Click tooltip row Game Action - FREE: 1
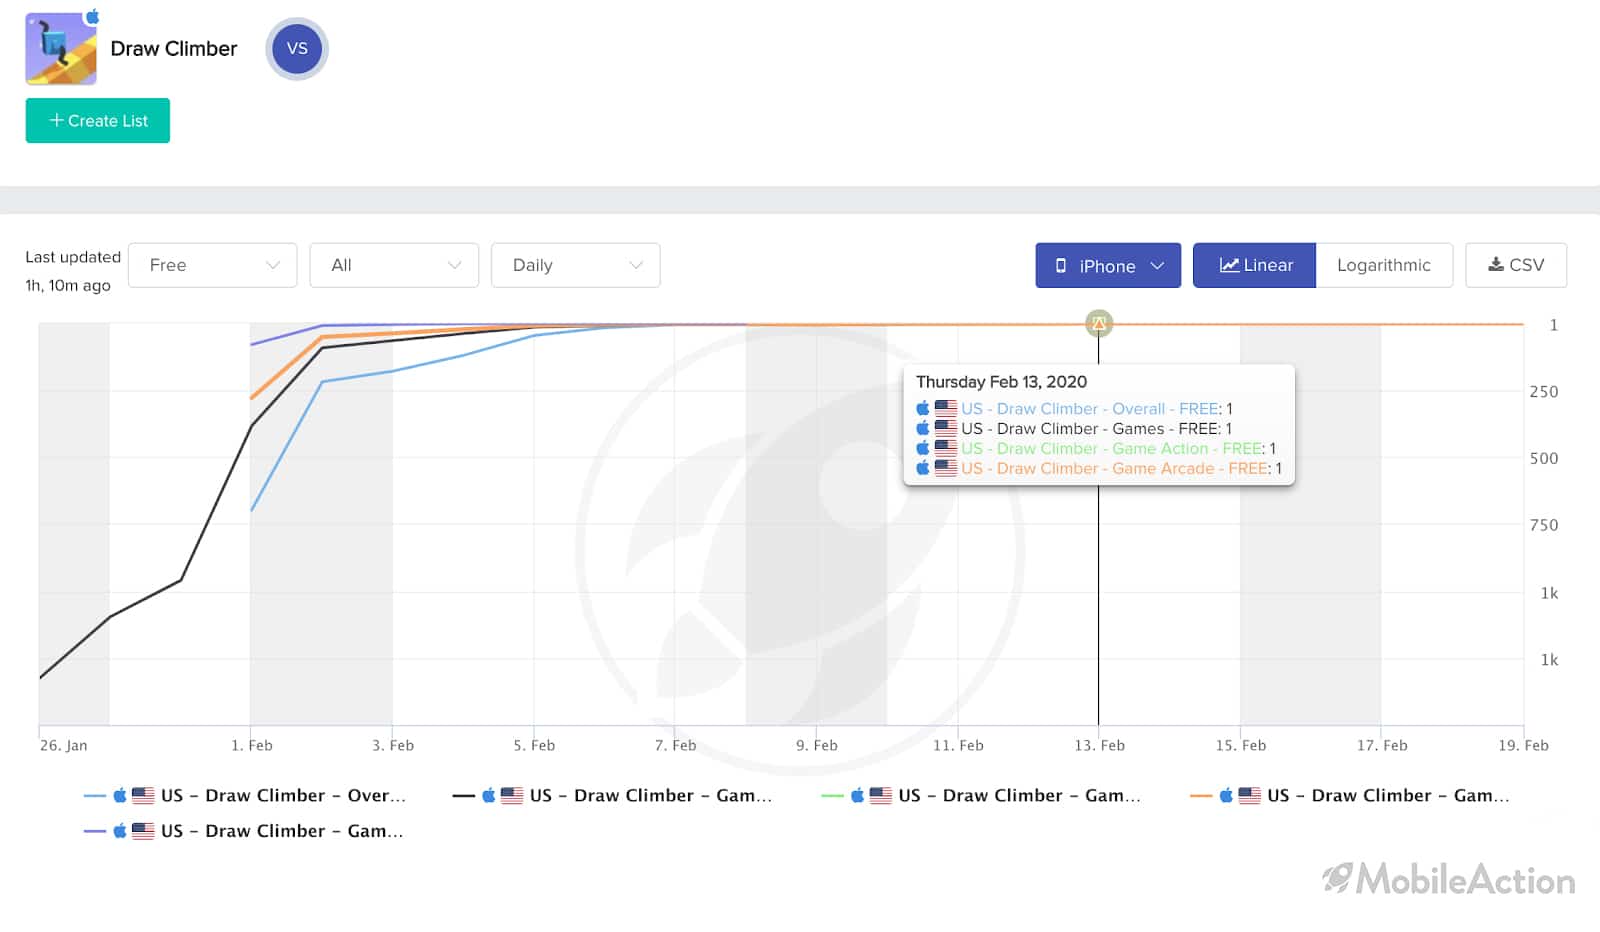Viewport: 1600px width, 932px height. (1096, 449)
